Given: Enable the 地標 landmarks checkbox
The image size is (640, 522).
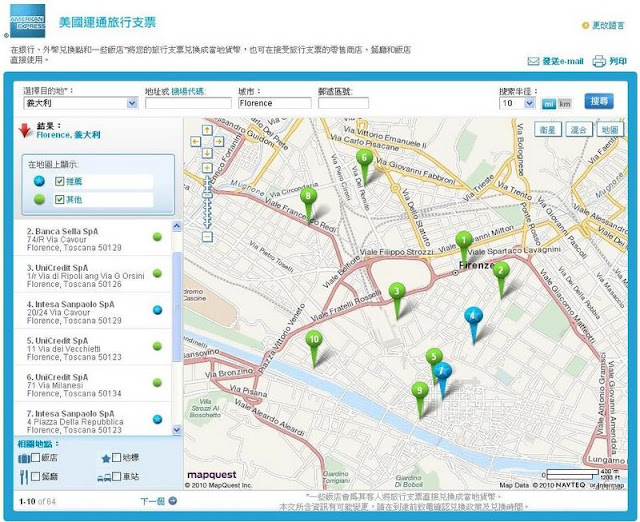Looking at the screenshot, I should (117, 457).
